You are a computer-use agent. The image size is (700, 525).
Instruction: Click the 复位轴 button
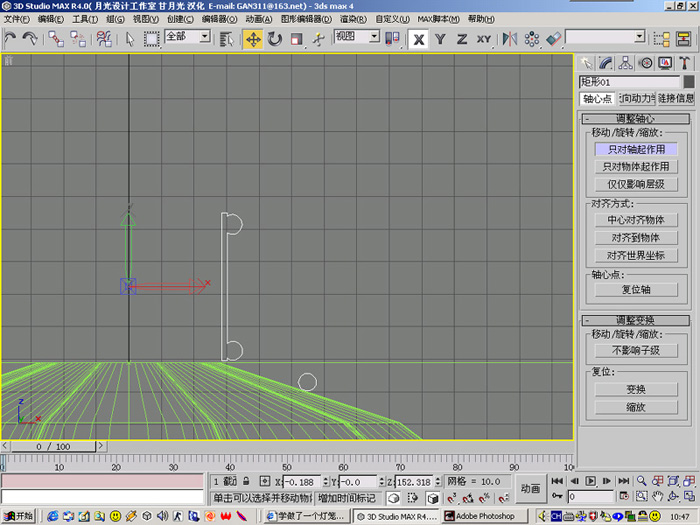click(x=636, y=289)
